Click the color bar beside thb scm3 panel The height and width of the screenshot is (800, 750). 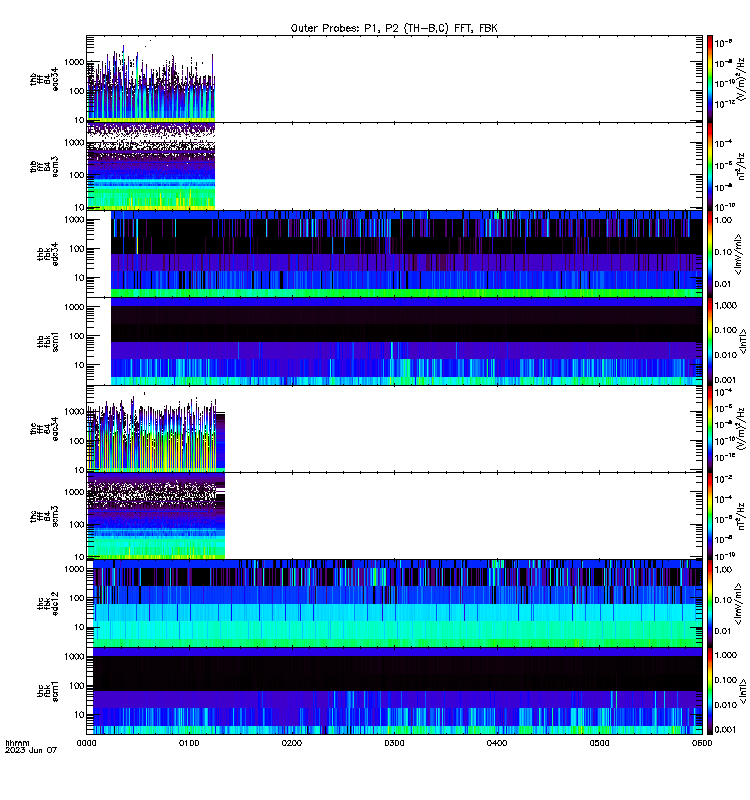coord(710,166)
